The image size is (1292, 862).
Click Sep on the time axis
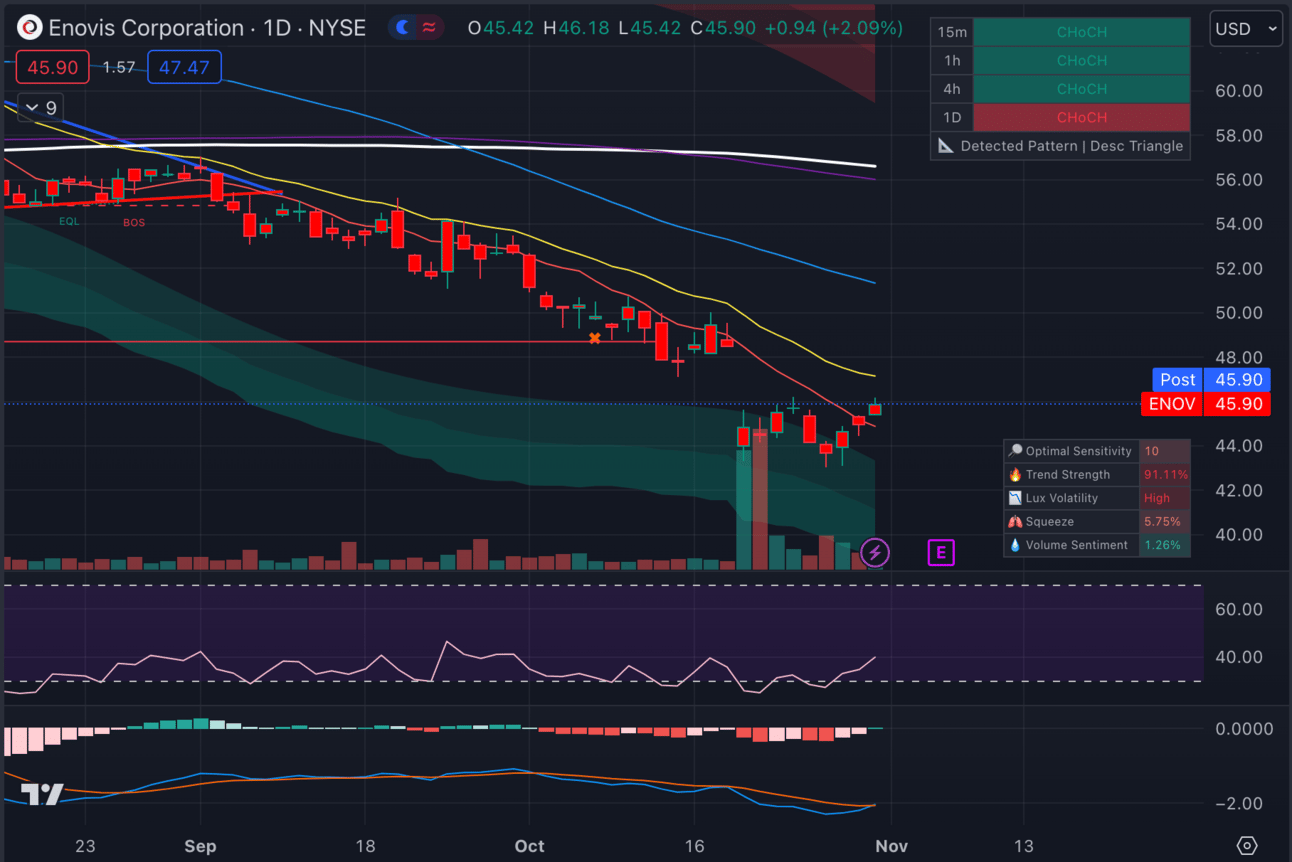[200, 846]
